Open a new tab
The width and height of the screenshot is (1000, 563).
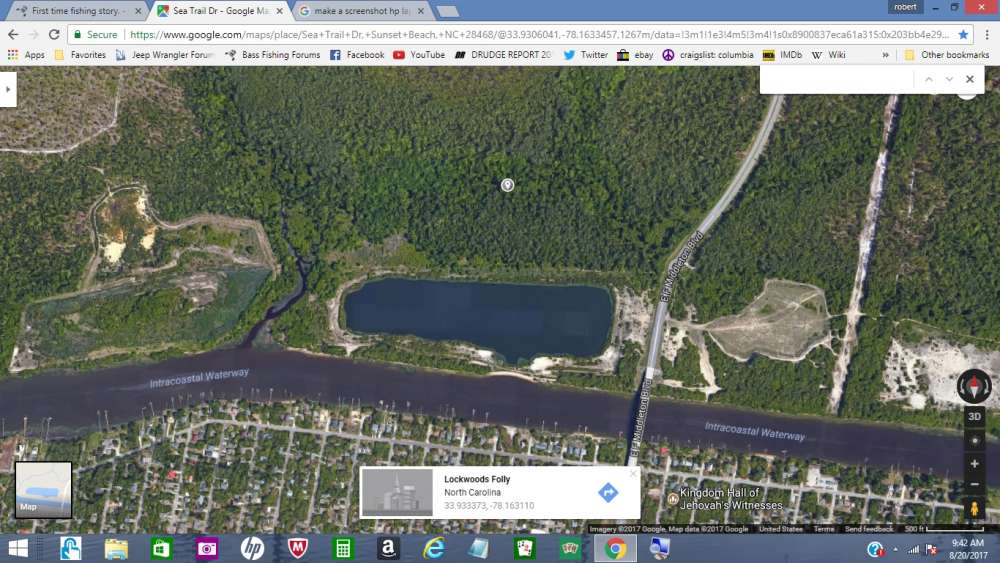pyautogui.click(x=448, y=11)
